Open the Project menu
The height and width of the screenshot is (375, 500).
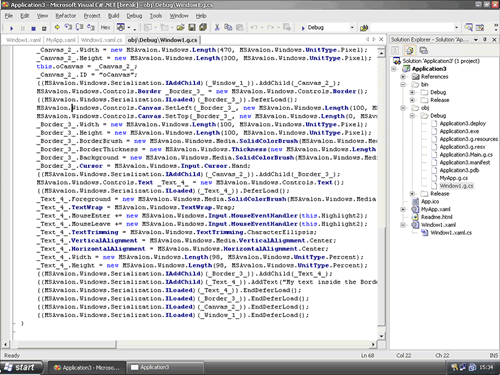point(92,16)
